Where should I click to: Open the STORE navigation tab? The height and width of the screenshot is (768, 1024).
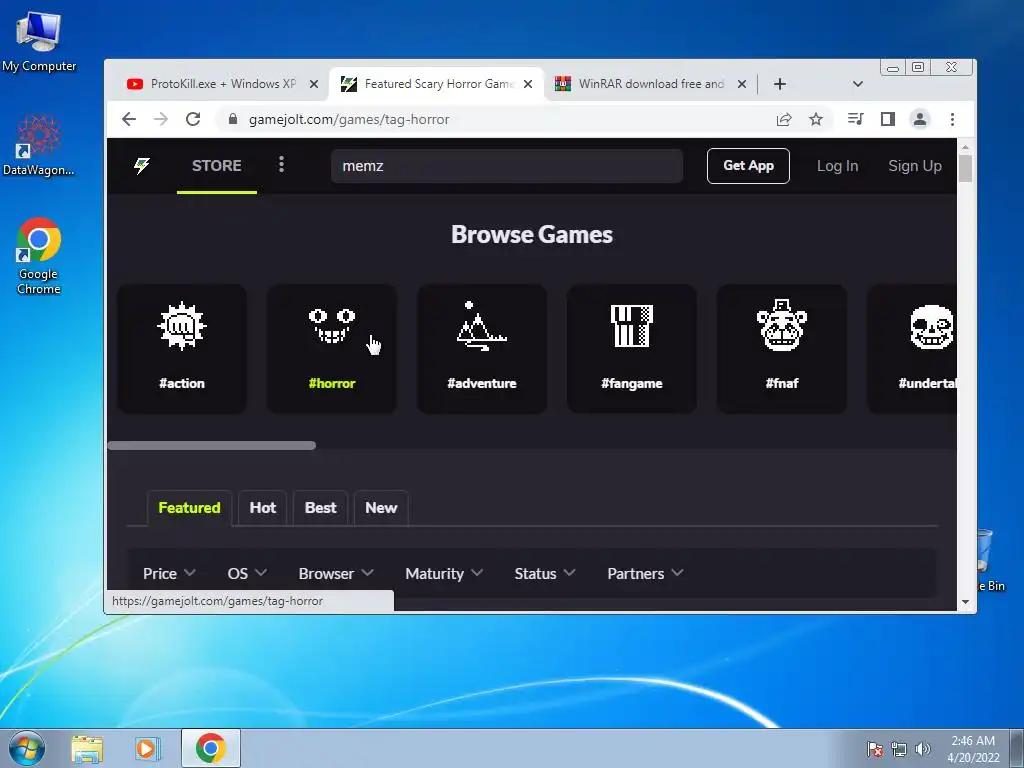(x=217, y=166)
